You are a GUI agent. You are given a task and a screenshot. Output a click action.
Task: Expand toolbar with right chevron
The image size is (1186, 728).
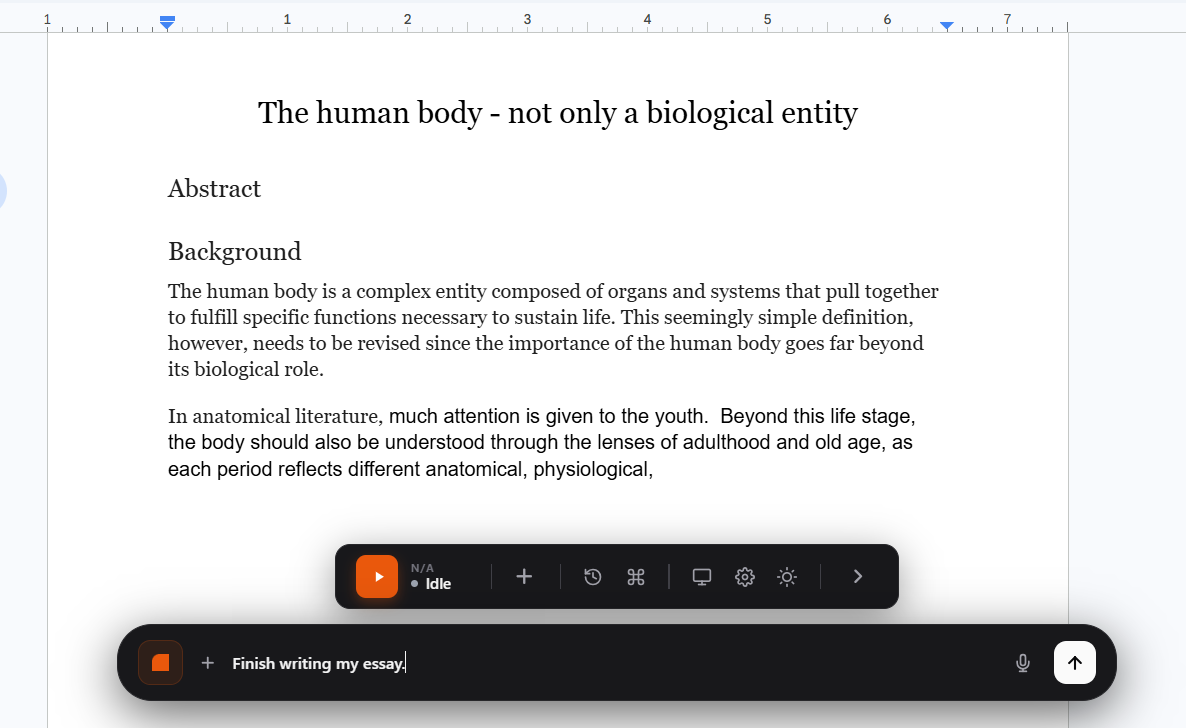tap(858, 577)
